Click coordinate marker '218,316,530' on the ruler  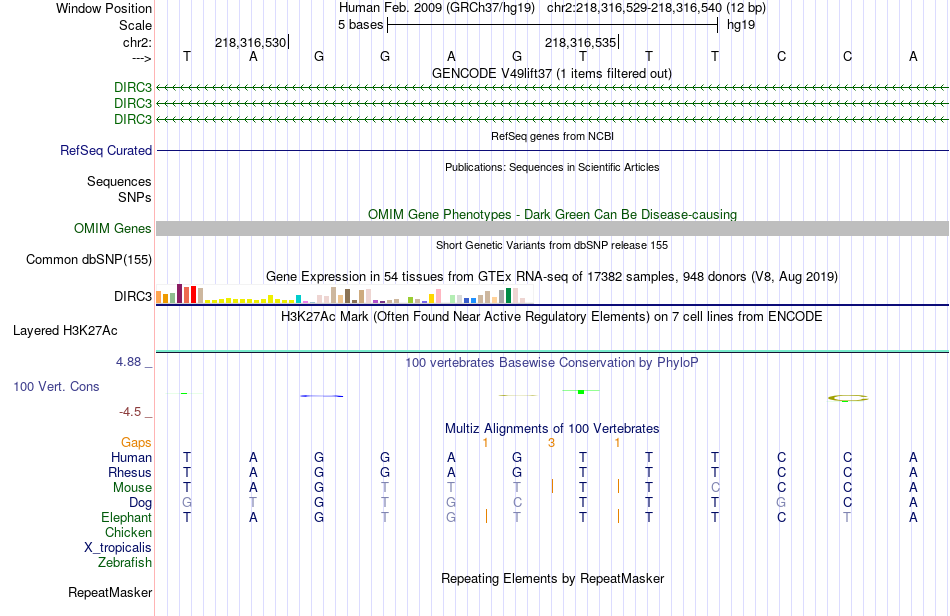pyautogui.click(x=250, y=42)
